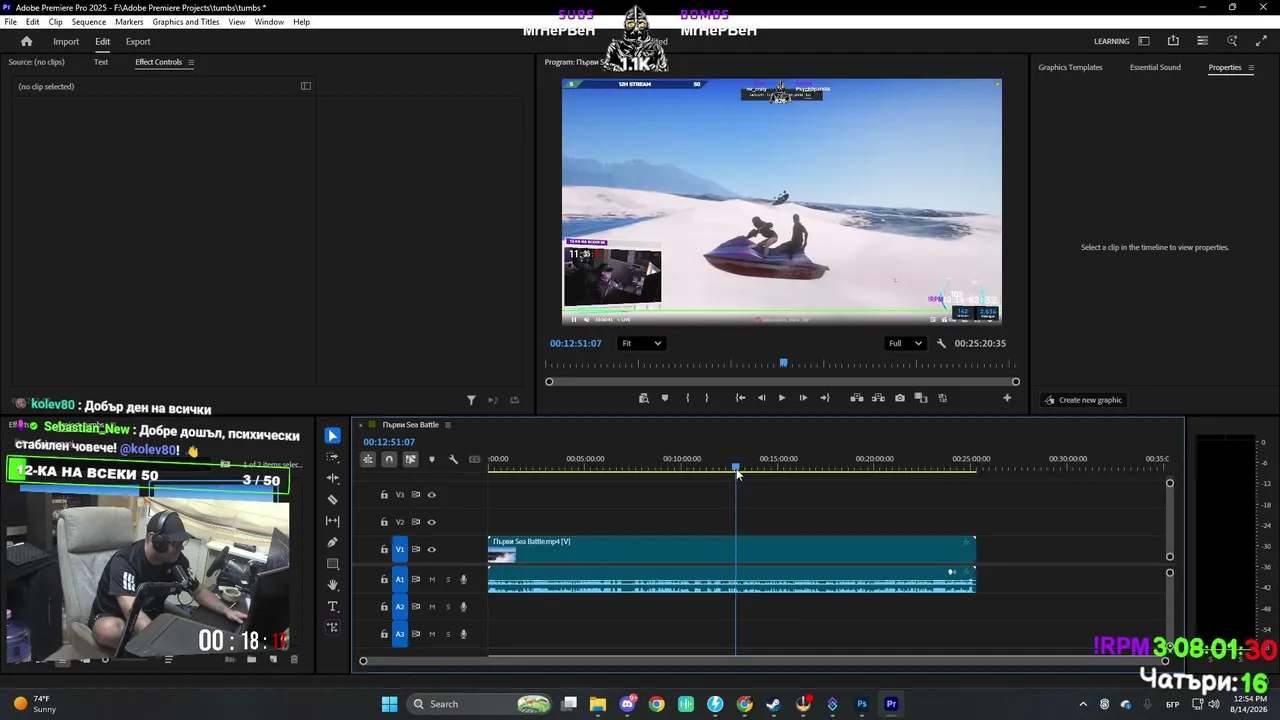The image size is (1280, 720).
Task: Click the Program Monitor playhead marker
Action: click(783, 363)
